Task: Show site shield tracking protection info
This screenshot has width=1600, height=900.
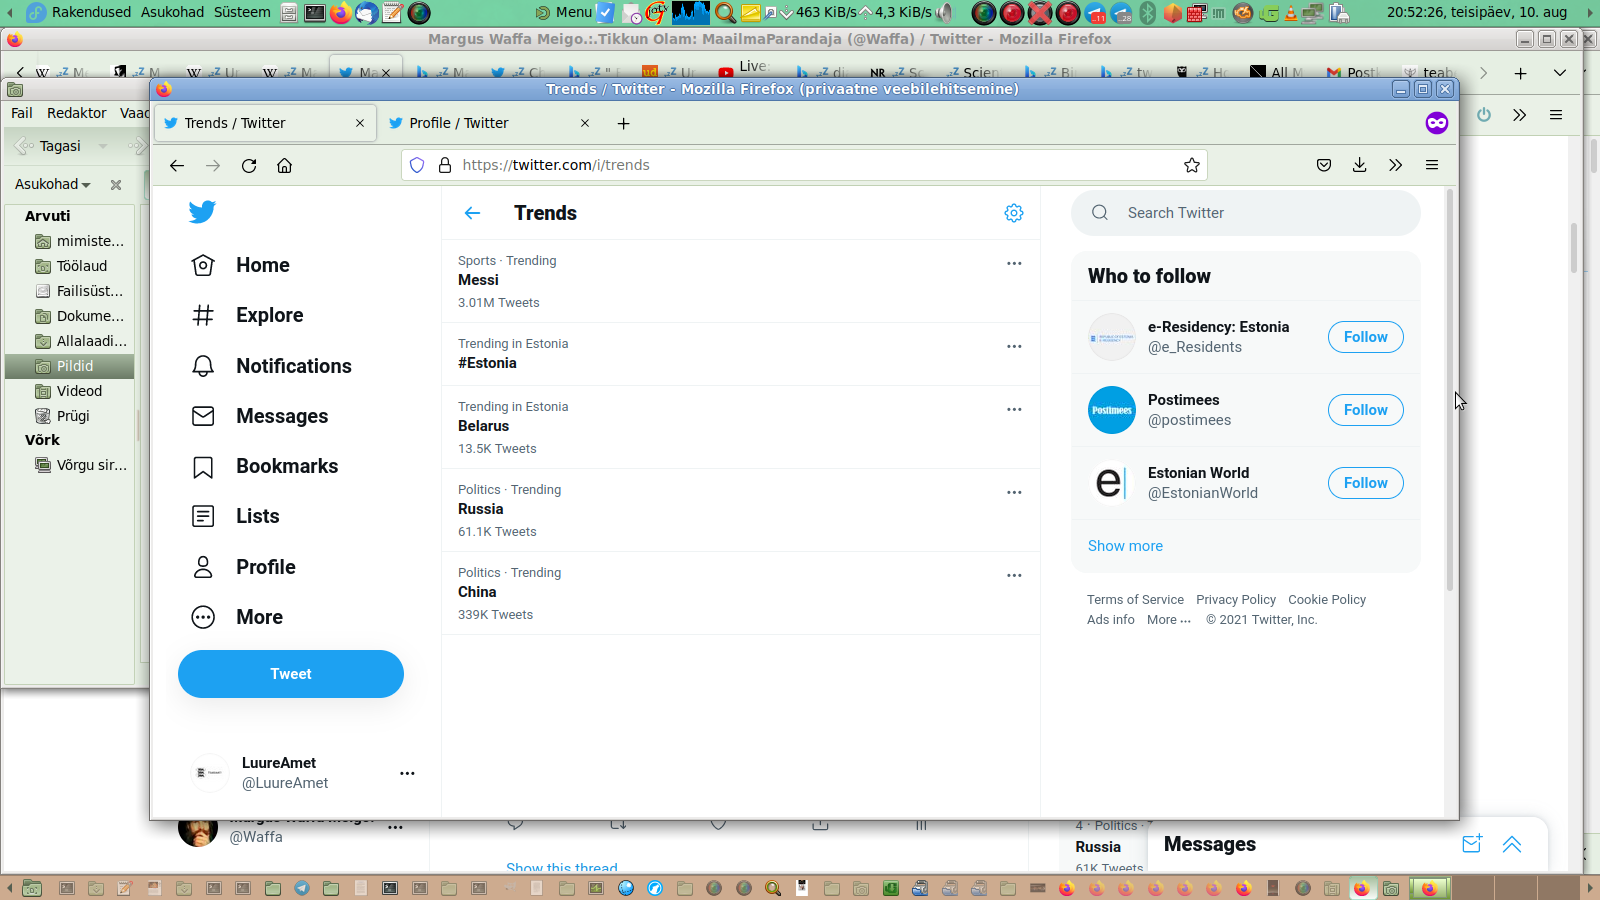Action: tap(417, 165)
